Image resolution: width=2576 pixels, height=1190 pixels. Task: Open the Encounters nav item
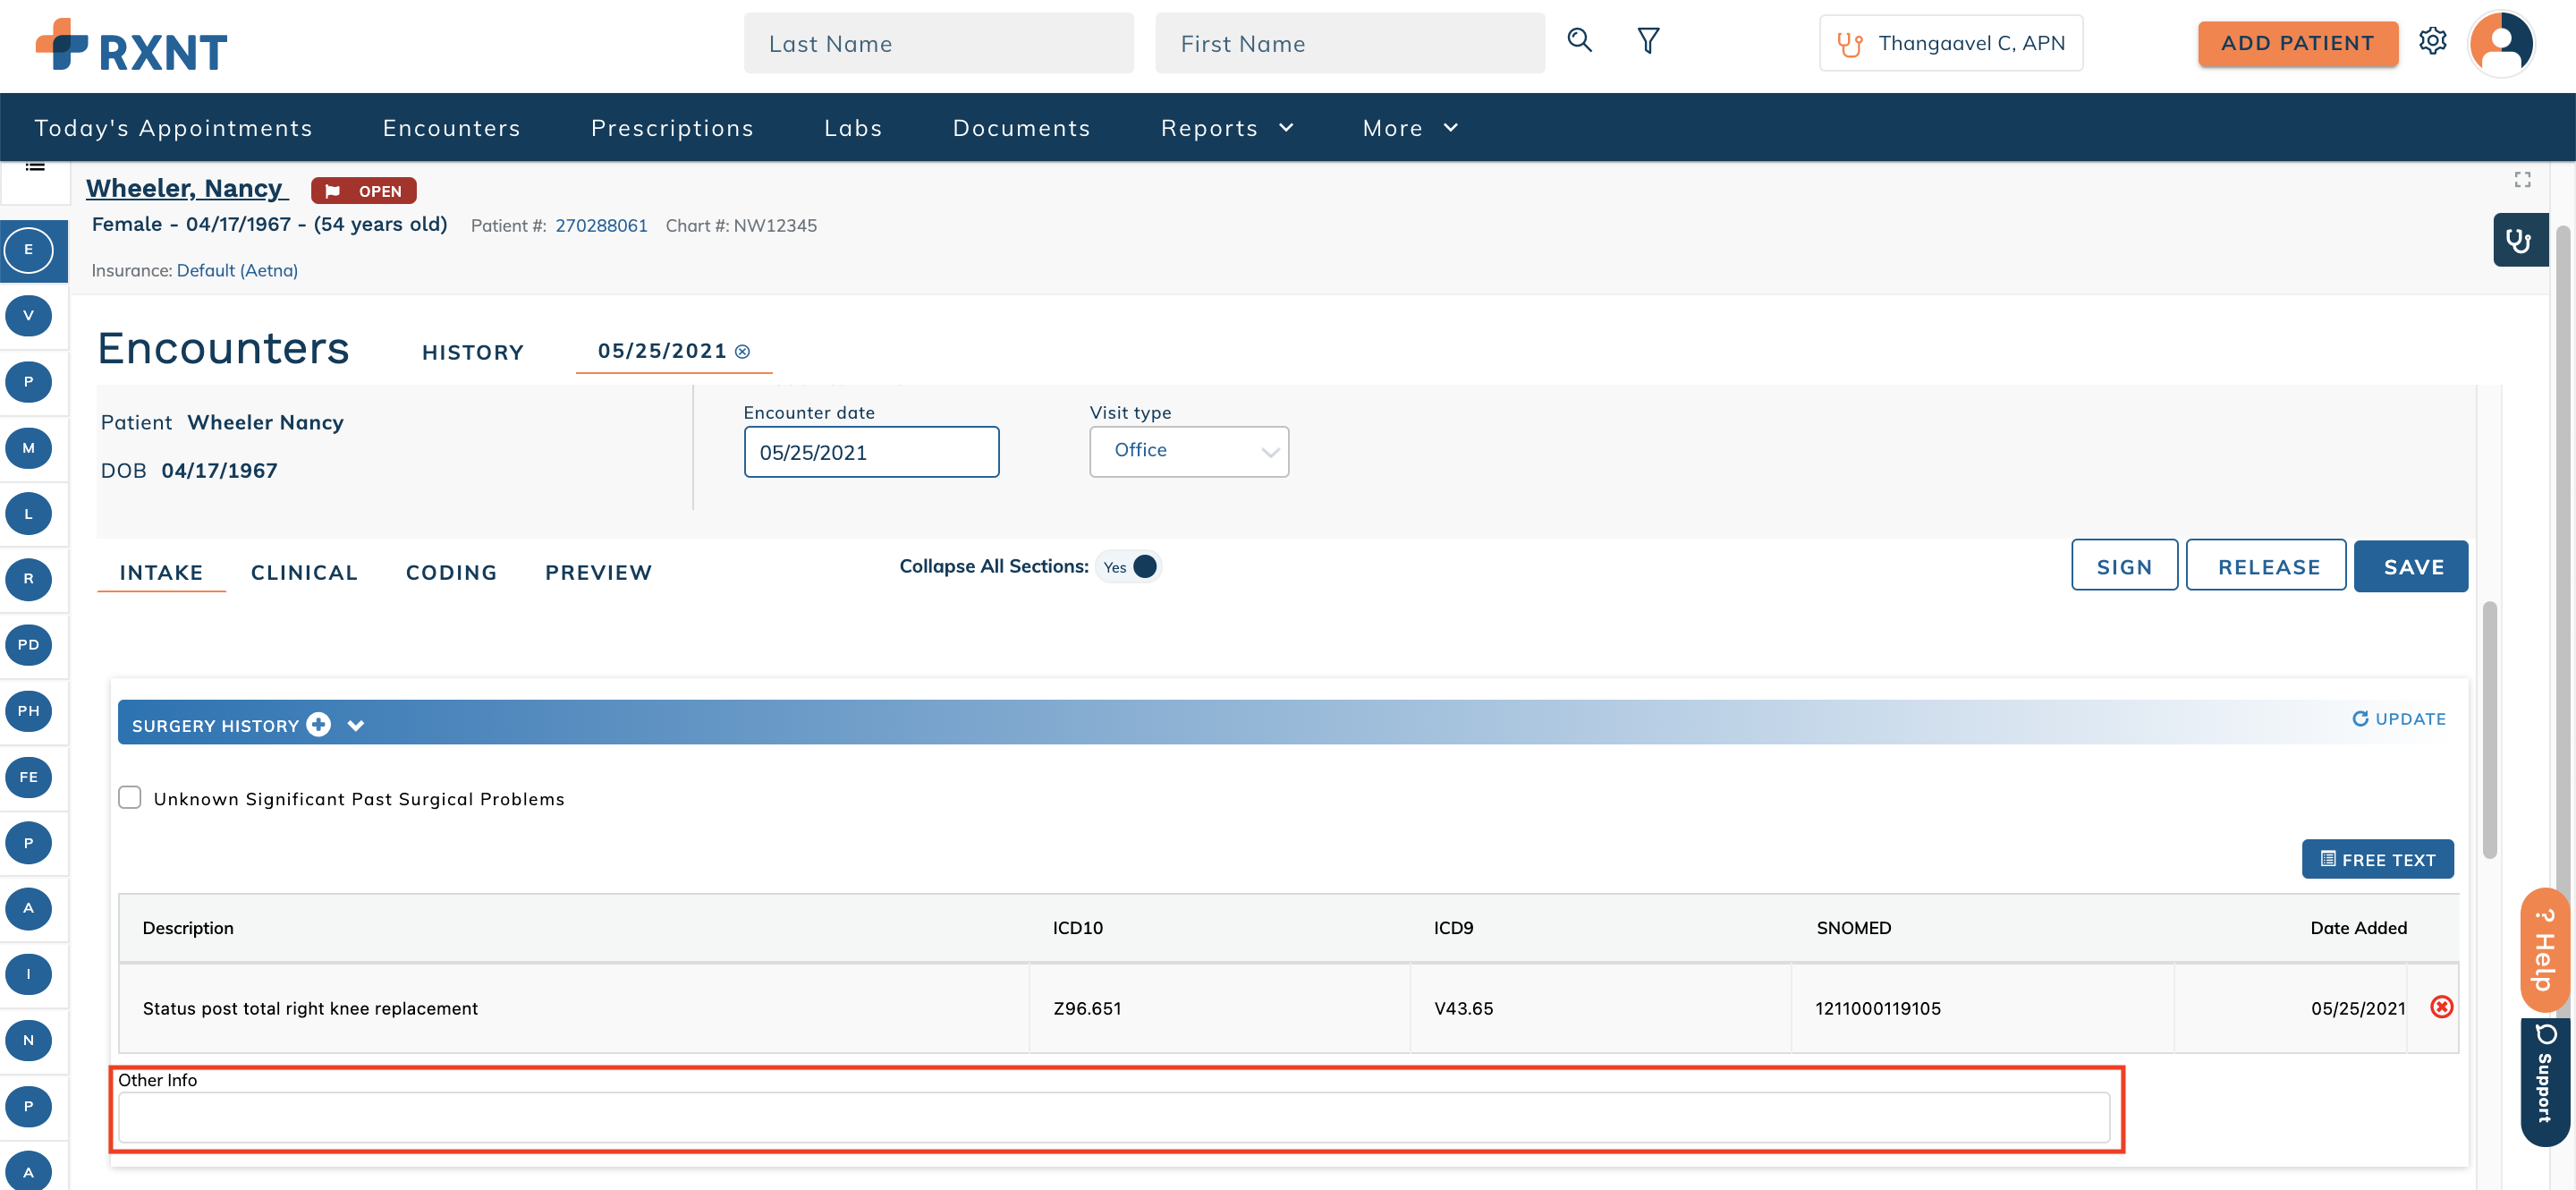click(x=452, y=128)
